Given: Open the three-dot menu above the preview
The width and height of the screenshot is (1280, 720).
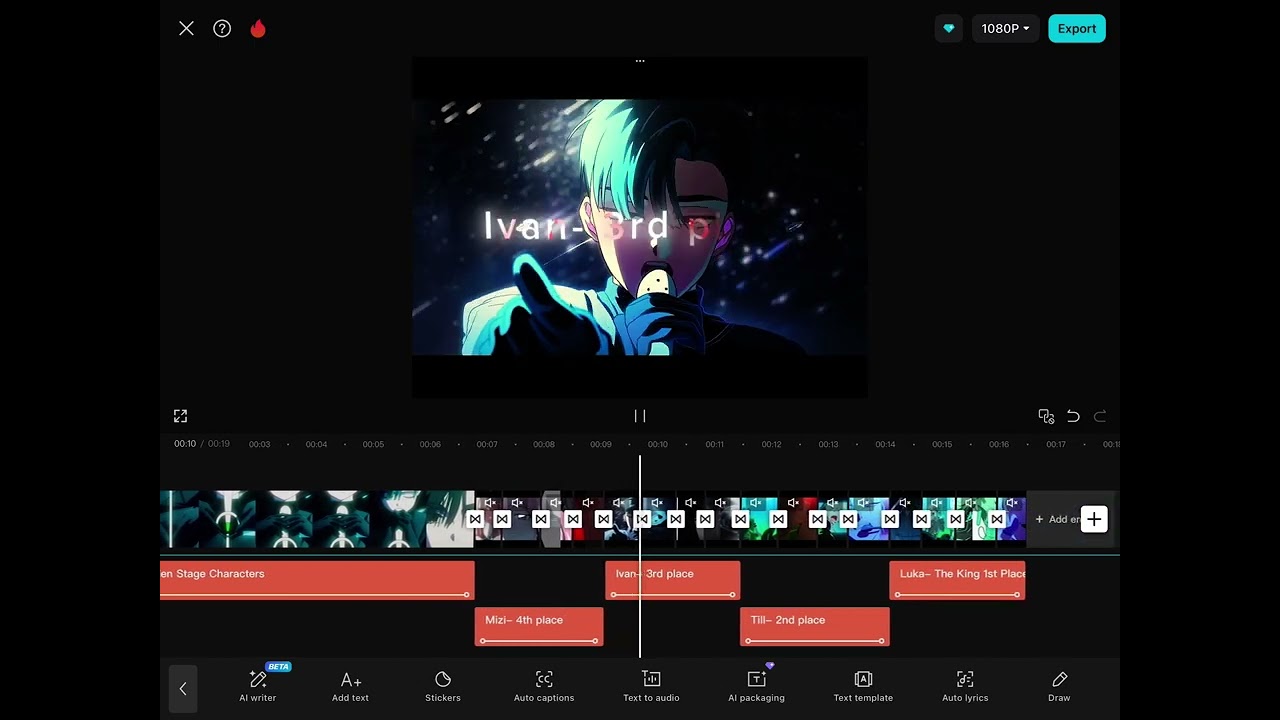Looking at the screenshot, I should pos(640,61).
